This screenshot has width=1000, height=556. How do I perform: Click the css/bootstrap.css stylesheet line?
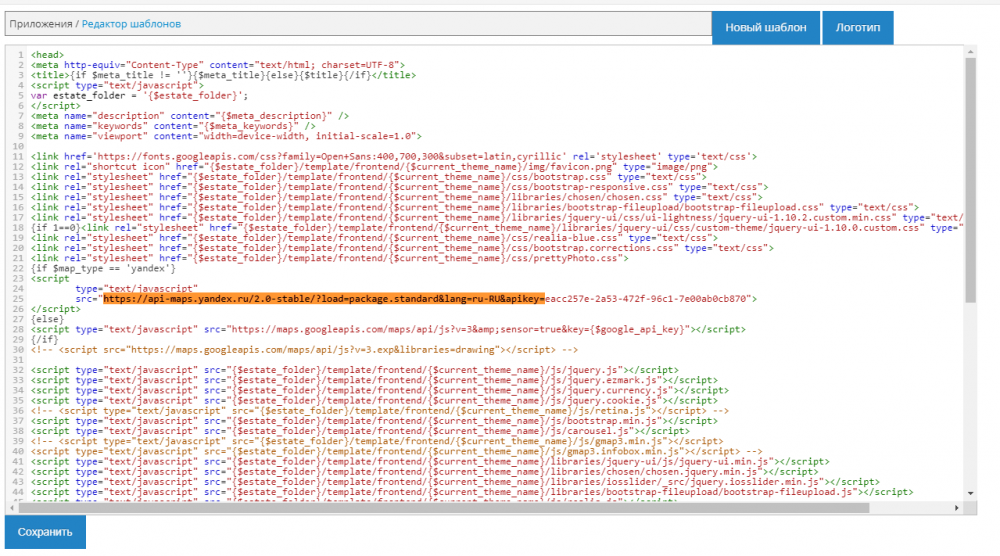coord(369,177)
